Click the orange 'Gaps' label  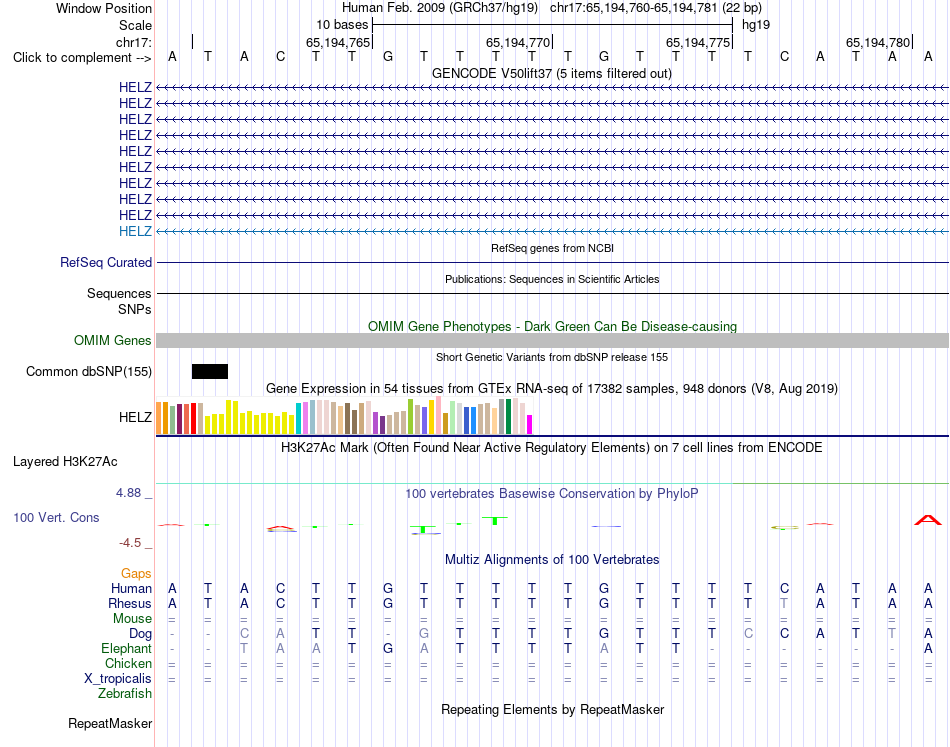(x=136, y=573)
